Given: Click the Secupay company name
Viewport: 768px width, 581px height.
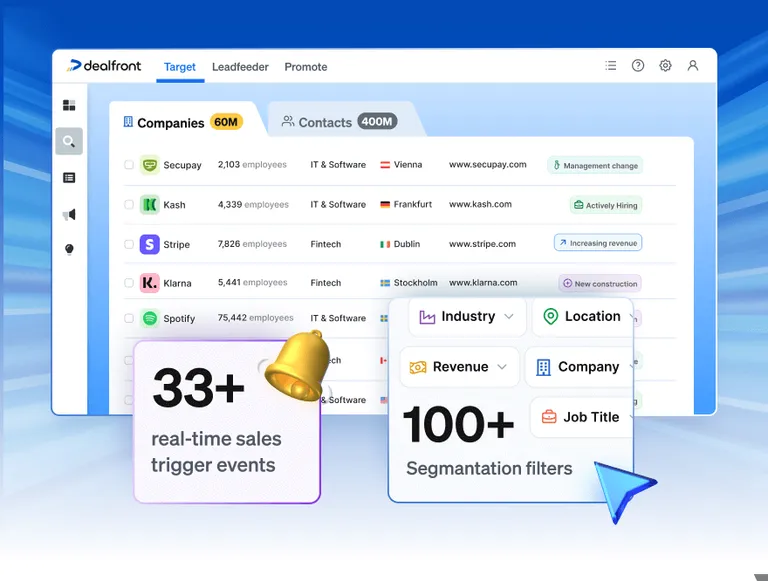Looking at the screenshot, I should pyautogui.click(x=182, y=165).
